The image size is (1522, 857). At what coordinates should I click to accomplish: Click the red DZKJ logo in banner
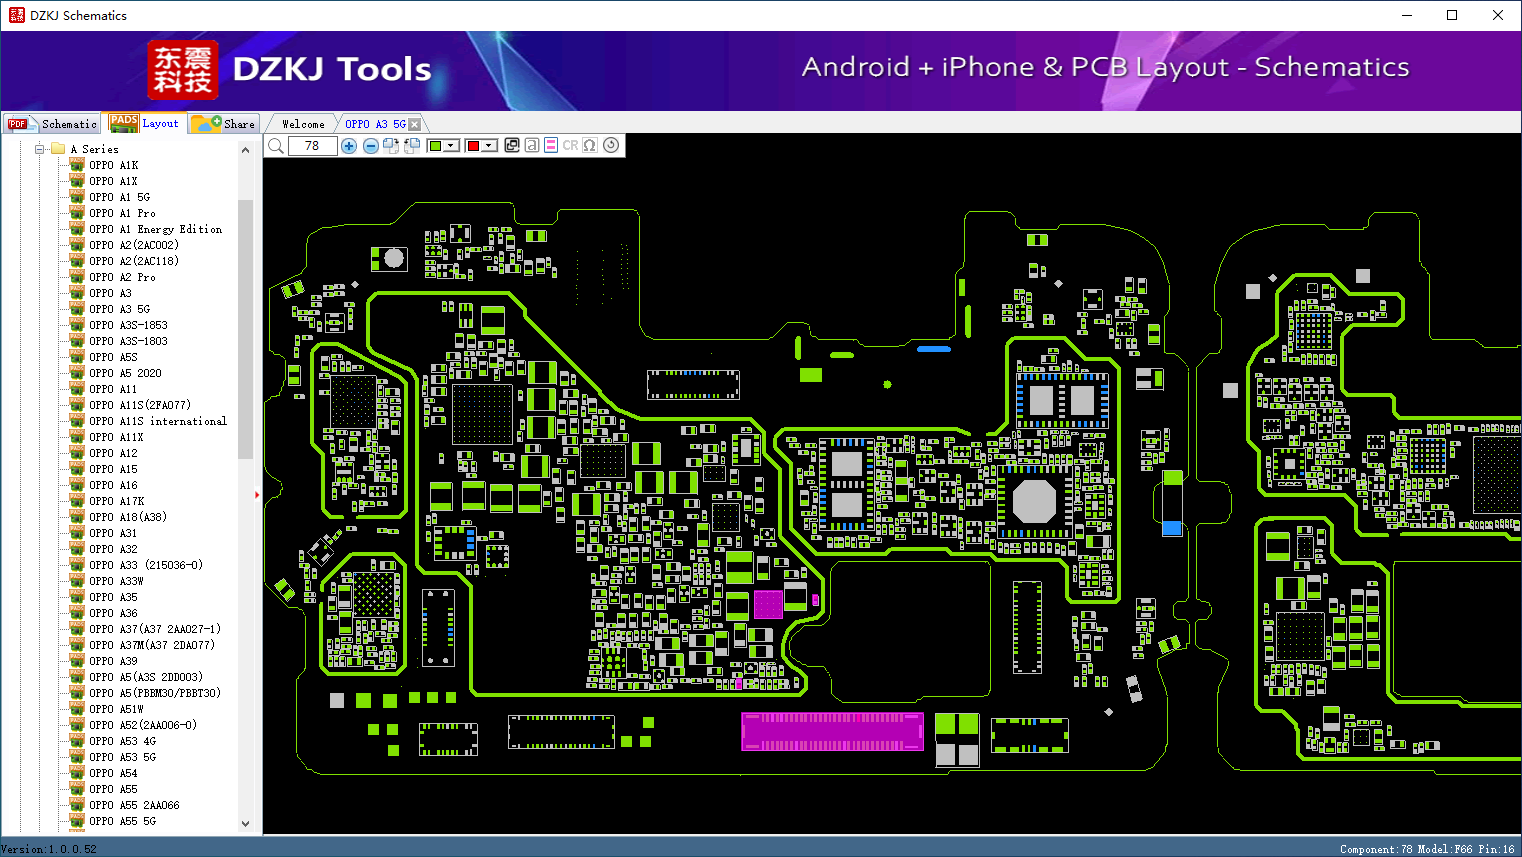coord(183,70)
